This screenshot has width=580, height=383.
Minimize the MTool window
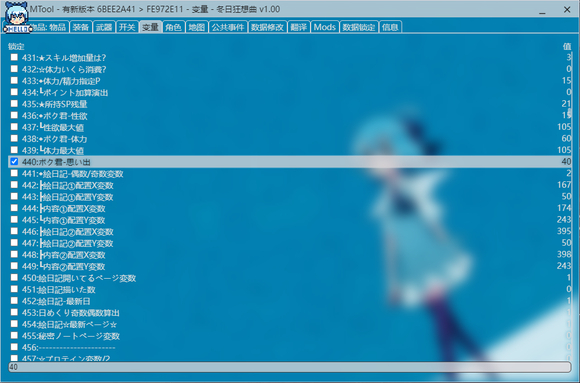point(542,10)
